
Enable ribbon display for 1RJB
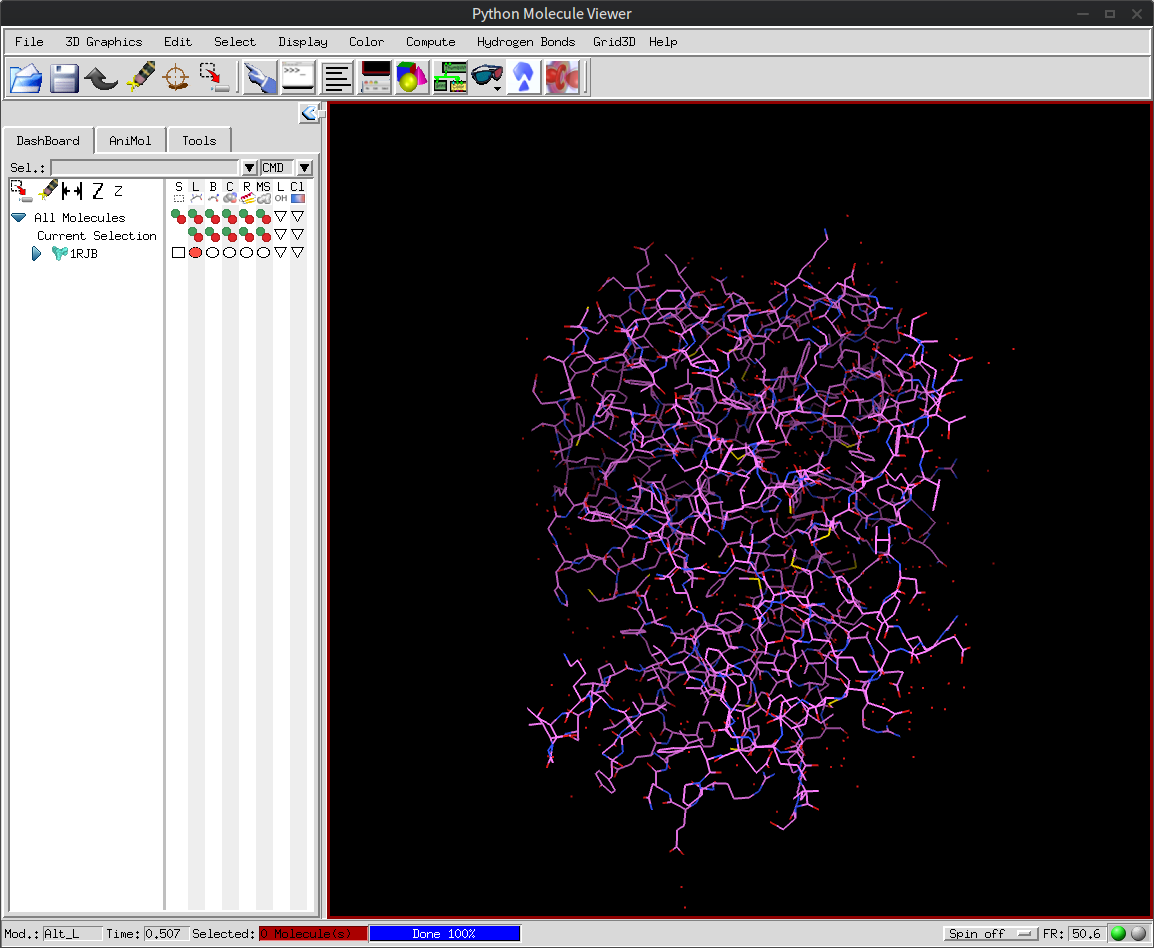point(246,253)
